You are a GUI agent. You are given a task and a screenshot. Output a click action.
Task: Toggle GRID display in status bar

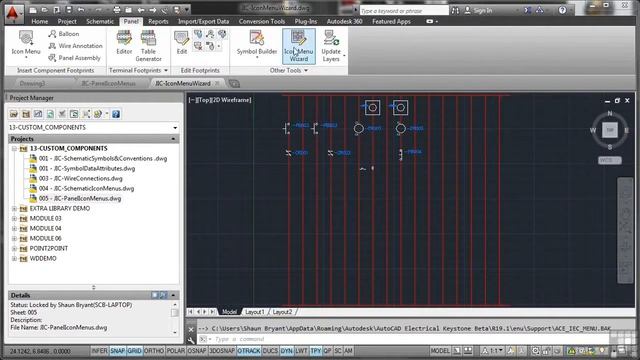tap(134, 351)
